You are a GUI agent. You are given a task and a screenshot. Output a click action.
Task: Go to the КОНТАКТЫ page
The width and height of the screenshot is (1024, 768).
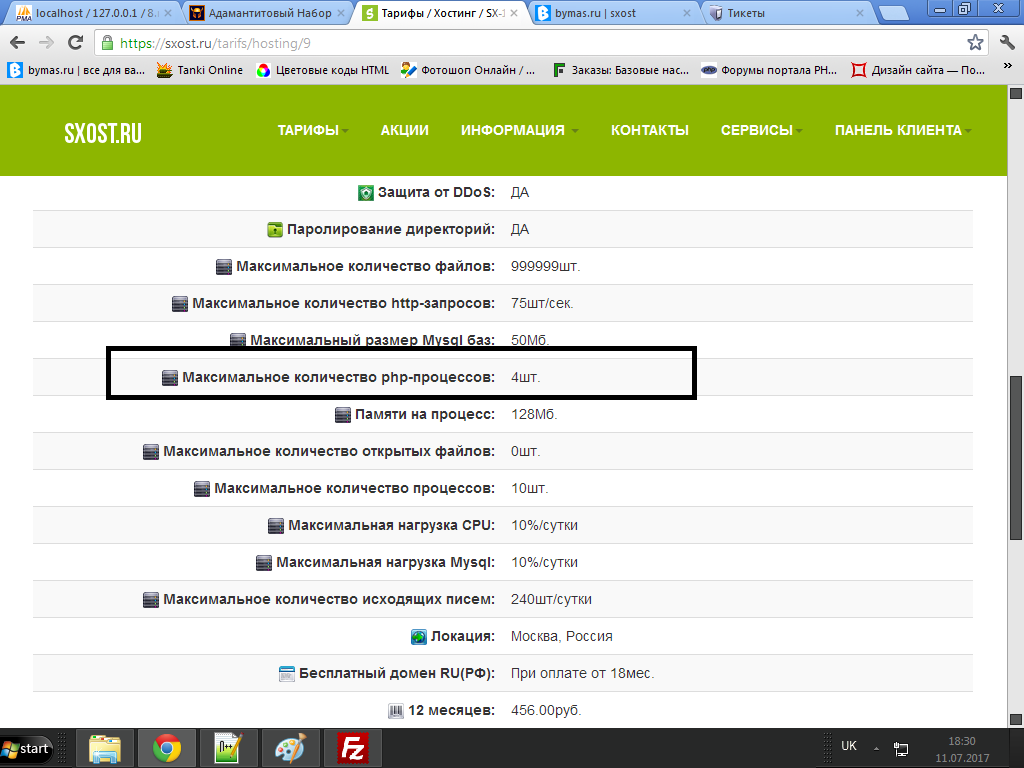[x=649, y=130]
